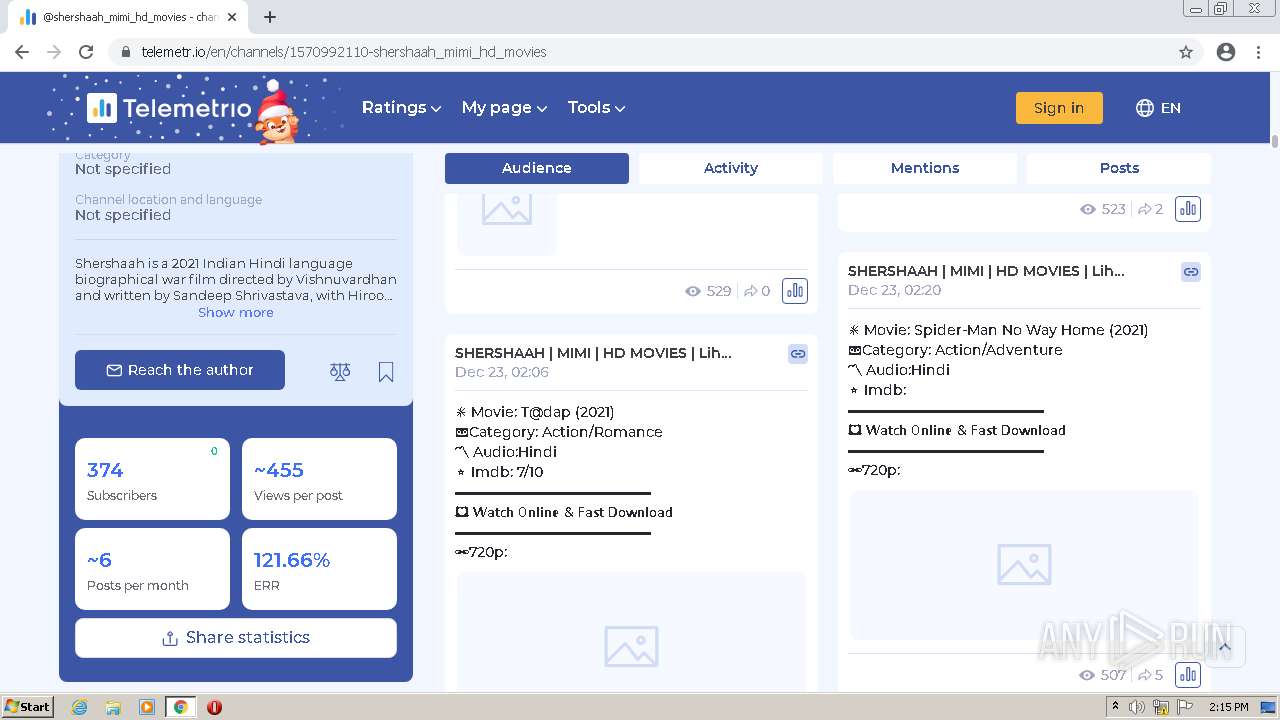Show hidden tray icons arrow

coord(1116,707)
